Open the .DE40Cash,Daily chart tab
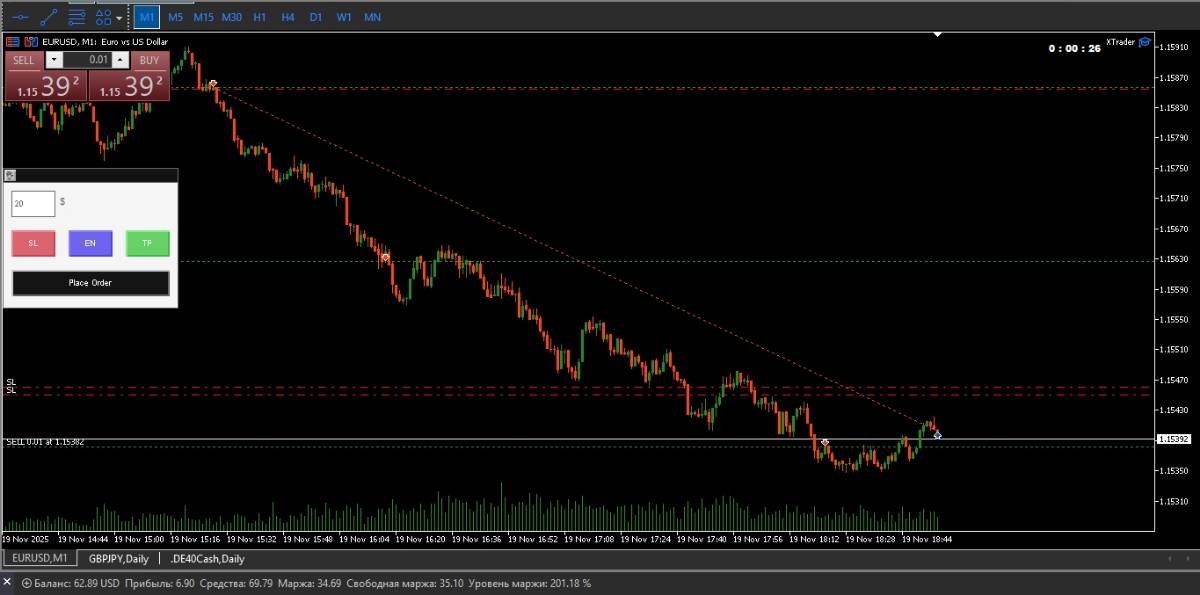Image resolution: width=1200 pixels, height=595 pixels. [207, 558]
